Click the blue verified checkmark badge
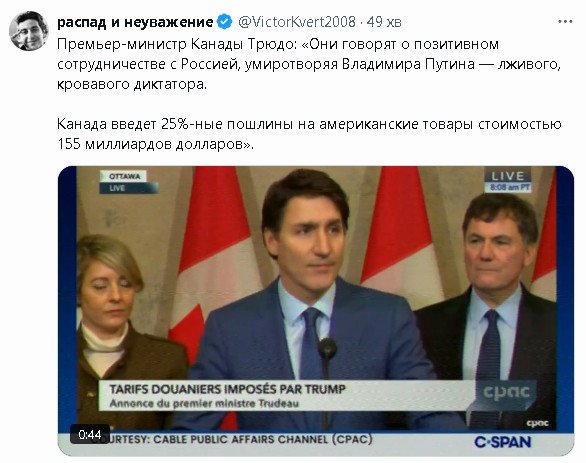586x463 pixels. (x=224, y=22)
